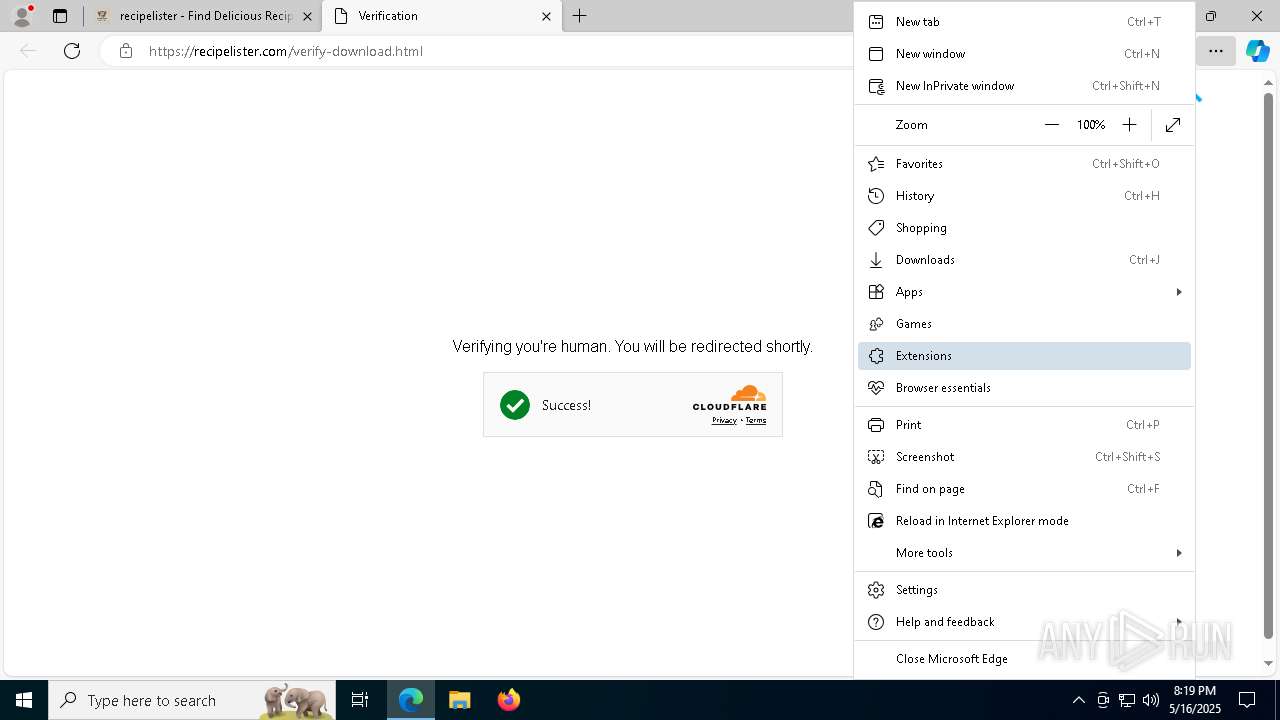The height and width of the screenshot is (720, 1280).
Task: Open the notification center icon
Action: pos(1247,700)
